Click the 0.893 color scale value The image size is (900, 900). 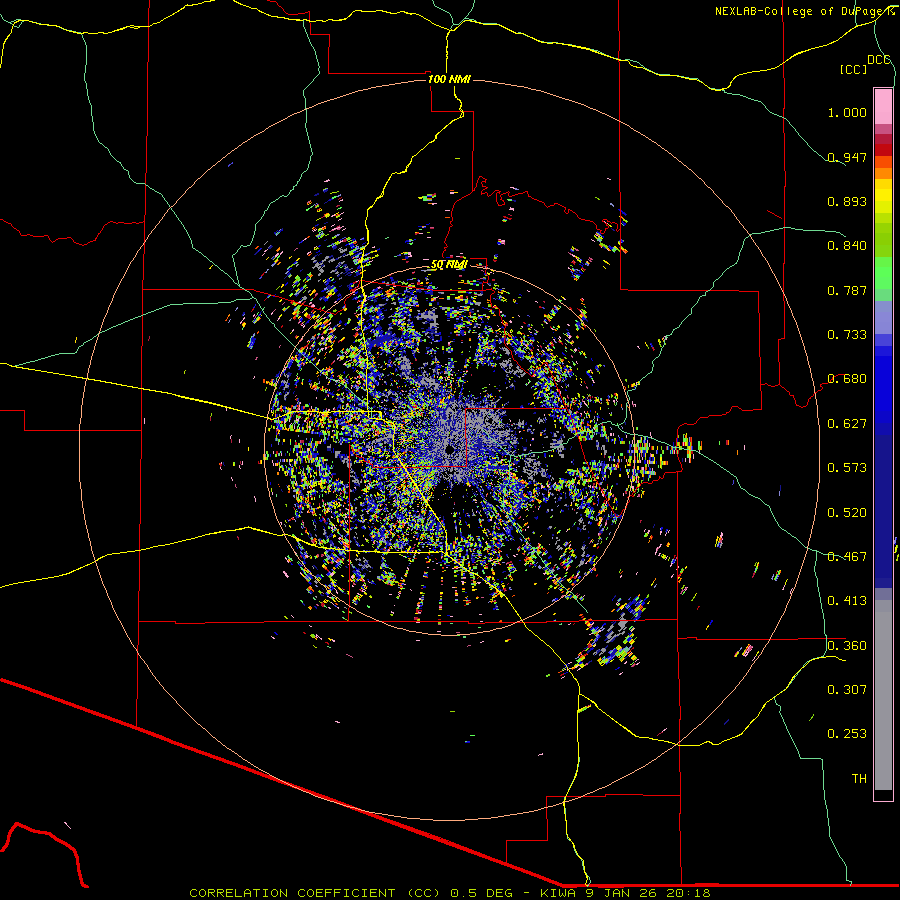[847, 201]
